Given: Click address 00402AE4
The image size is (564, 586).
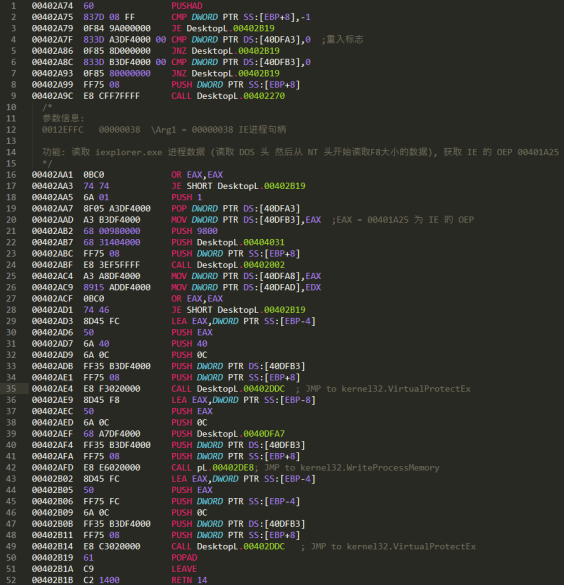Looking at the screenshot, I should click(52, 389).
